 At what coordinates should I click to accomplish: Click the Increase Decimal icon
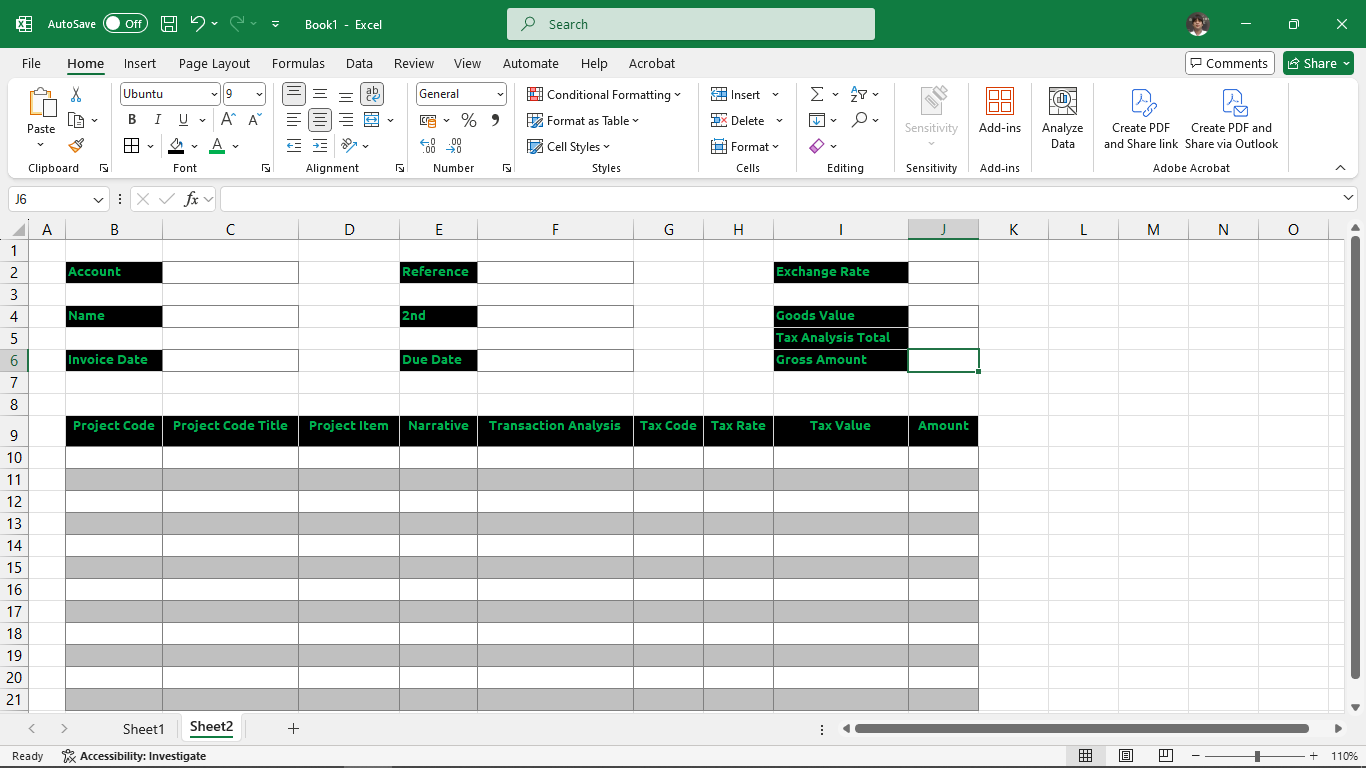tap(428, 146)
